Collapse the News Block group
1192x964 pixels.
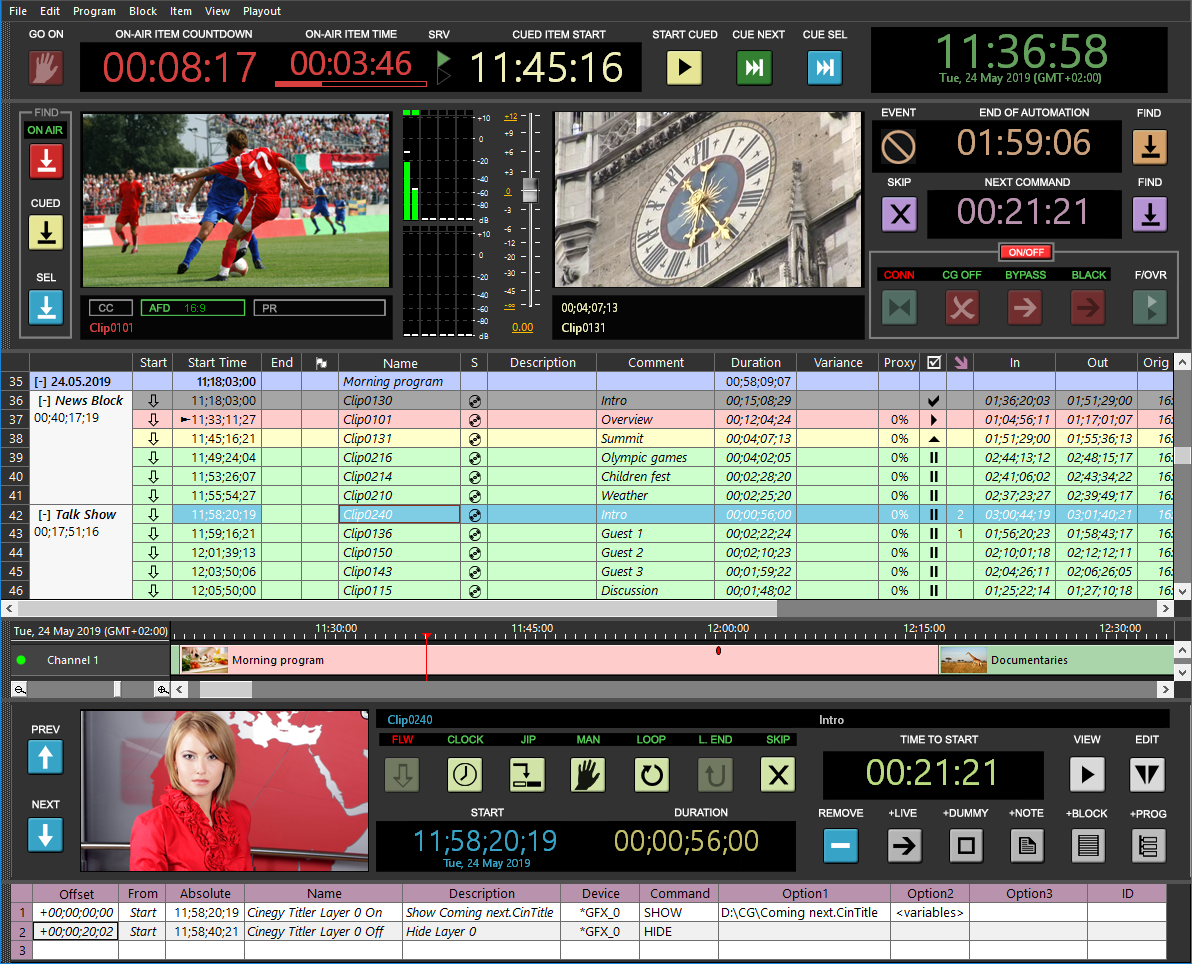[45, 401]
